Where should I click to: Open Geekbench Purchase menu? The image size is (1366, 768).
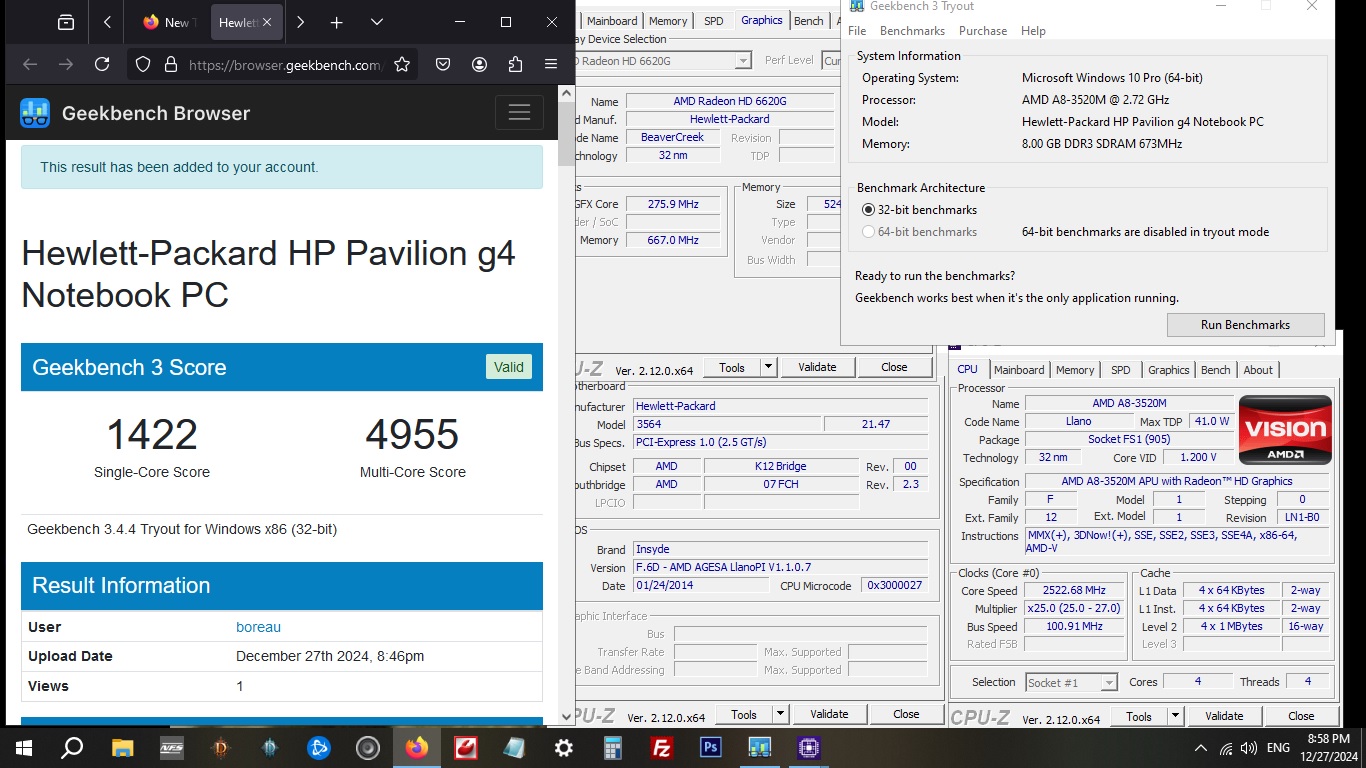tap(983, 31)
